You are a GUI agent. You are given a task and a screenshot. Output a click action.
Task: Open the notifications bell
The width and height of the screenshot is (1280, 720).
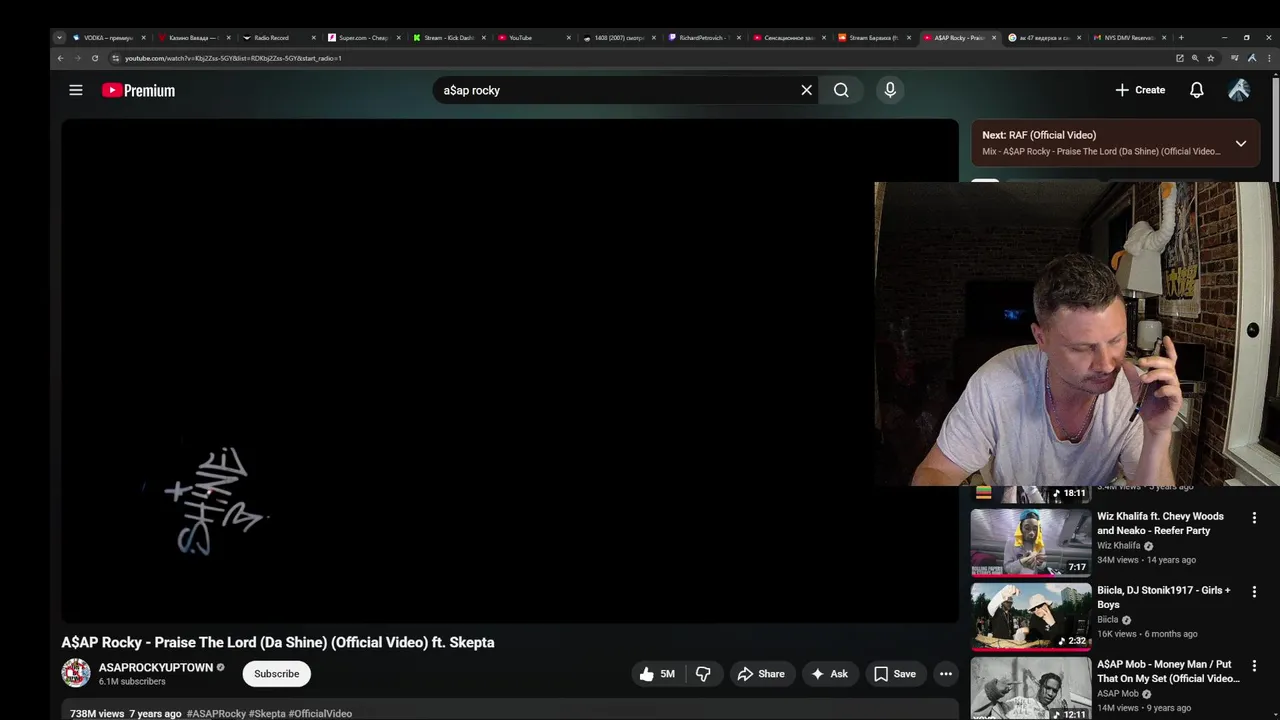tap(1196, 90)
